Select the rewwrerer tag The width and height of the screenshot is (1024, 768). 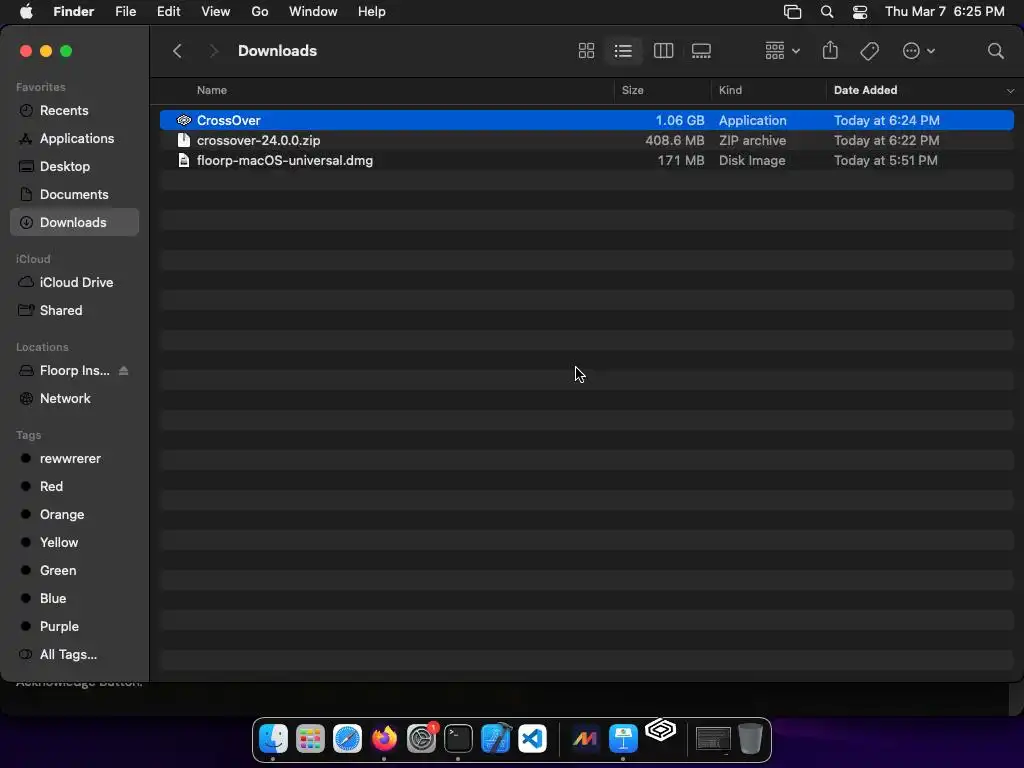[74, 458]
